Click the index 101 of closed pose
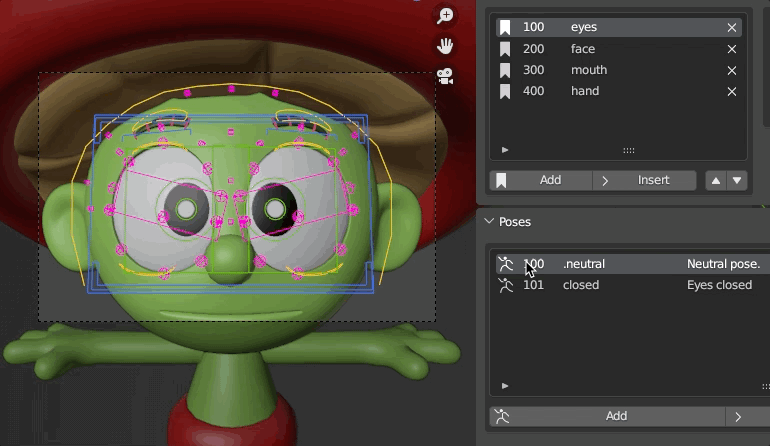 [x=533, y=285]
